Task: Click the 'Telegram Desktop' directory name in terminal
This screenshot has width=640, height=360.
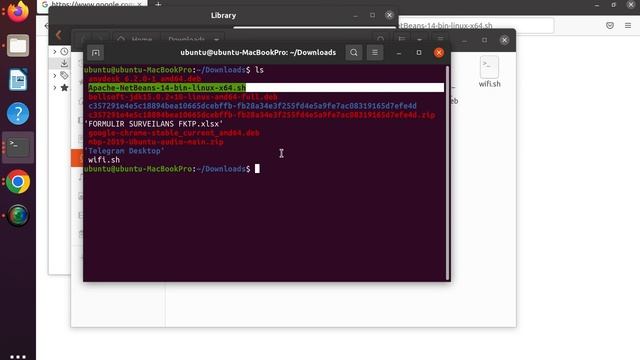Action: pos(124,151)
